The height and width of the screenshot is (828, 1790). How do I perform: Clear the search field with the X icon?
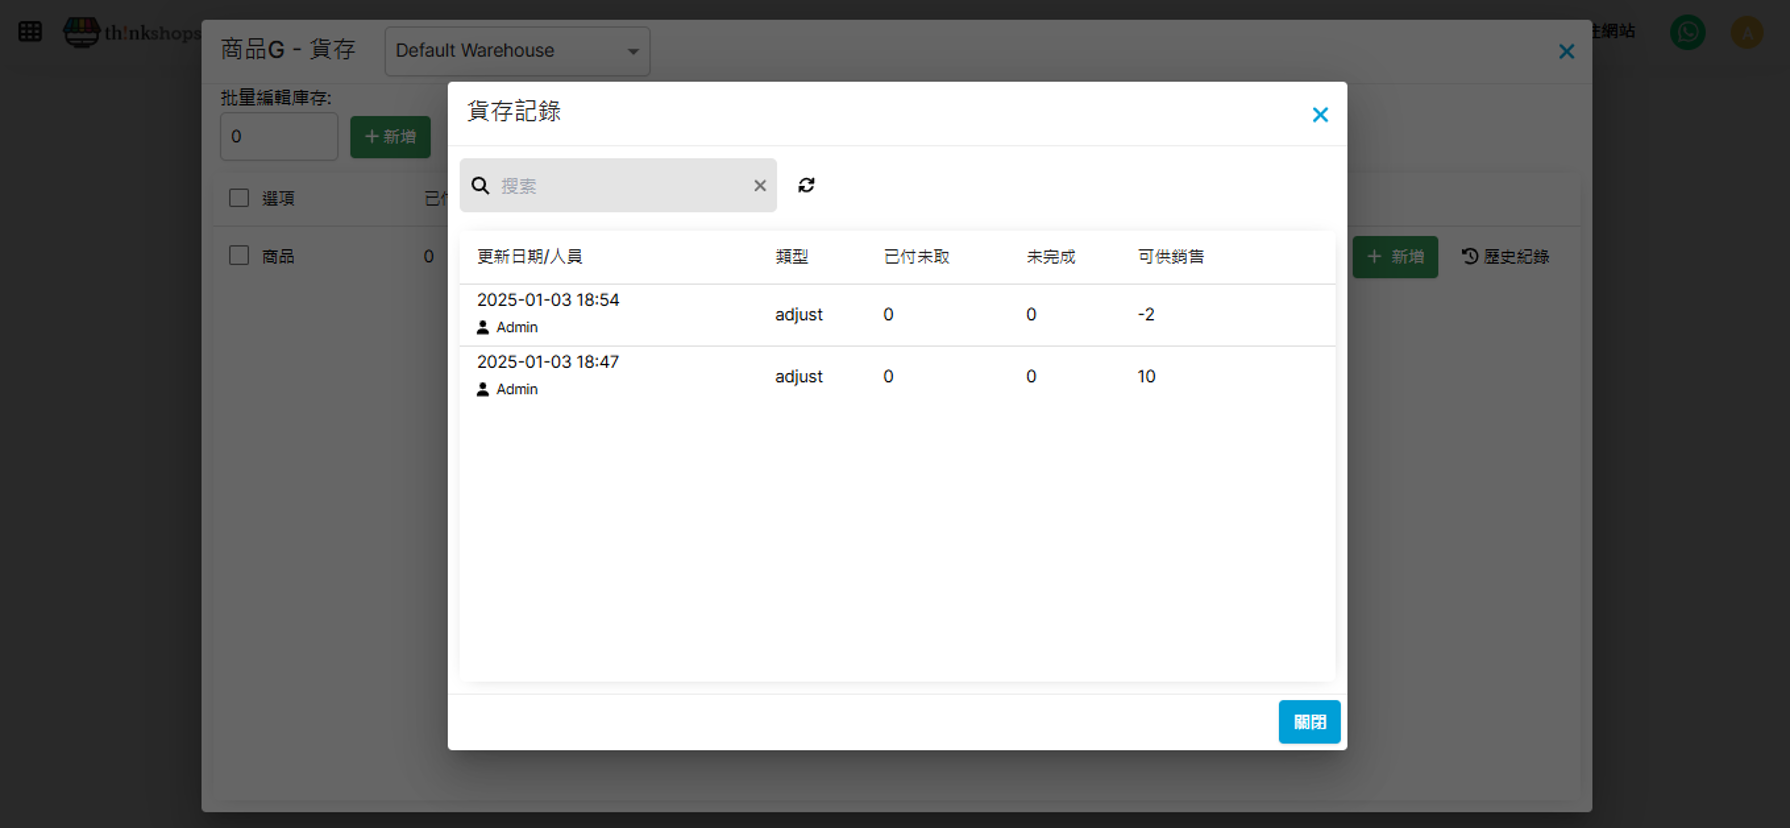click(x=760, y=186)
